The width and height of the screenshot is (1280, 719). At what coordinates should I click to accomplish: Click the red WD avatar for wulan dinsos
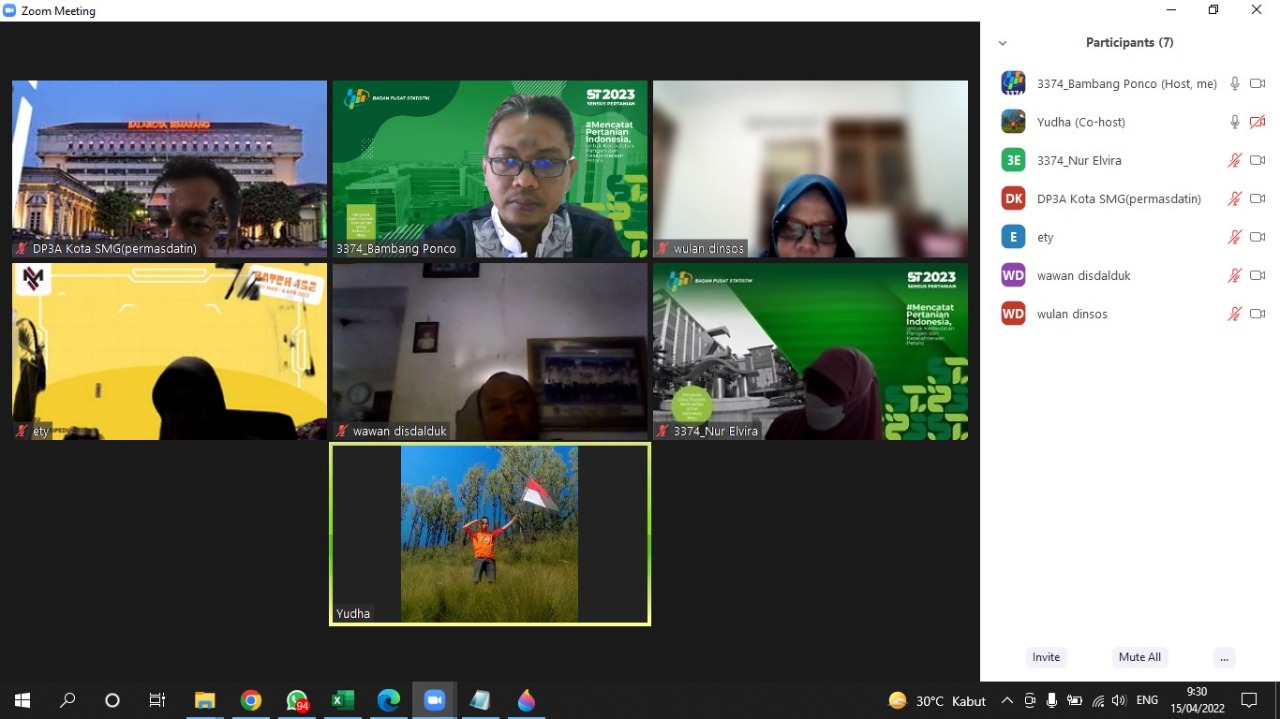coord(1013,313)
